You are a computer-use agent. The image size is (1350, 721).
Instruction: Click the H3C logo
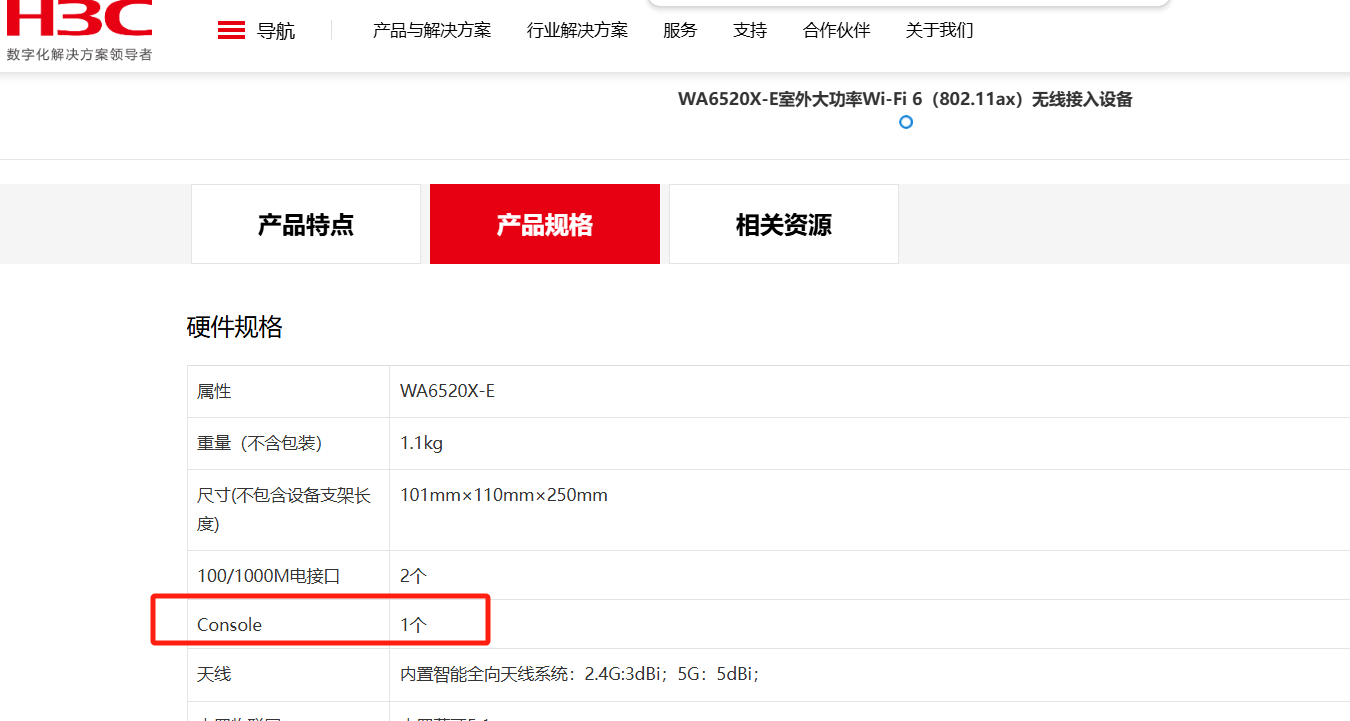click(80, 17)
